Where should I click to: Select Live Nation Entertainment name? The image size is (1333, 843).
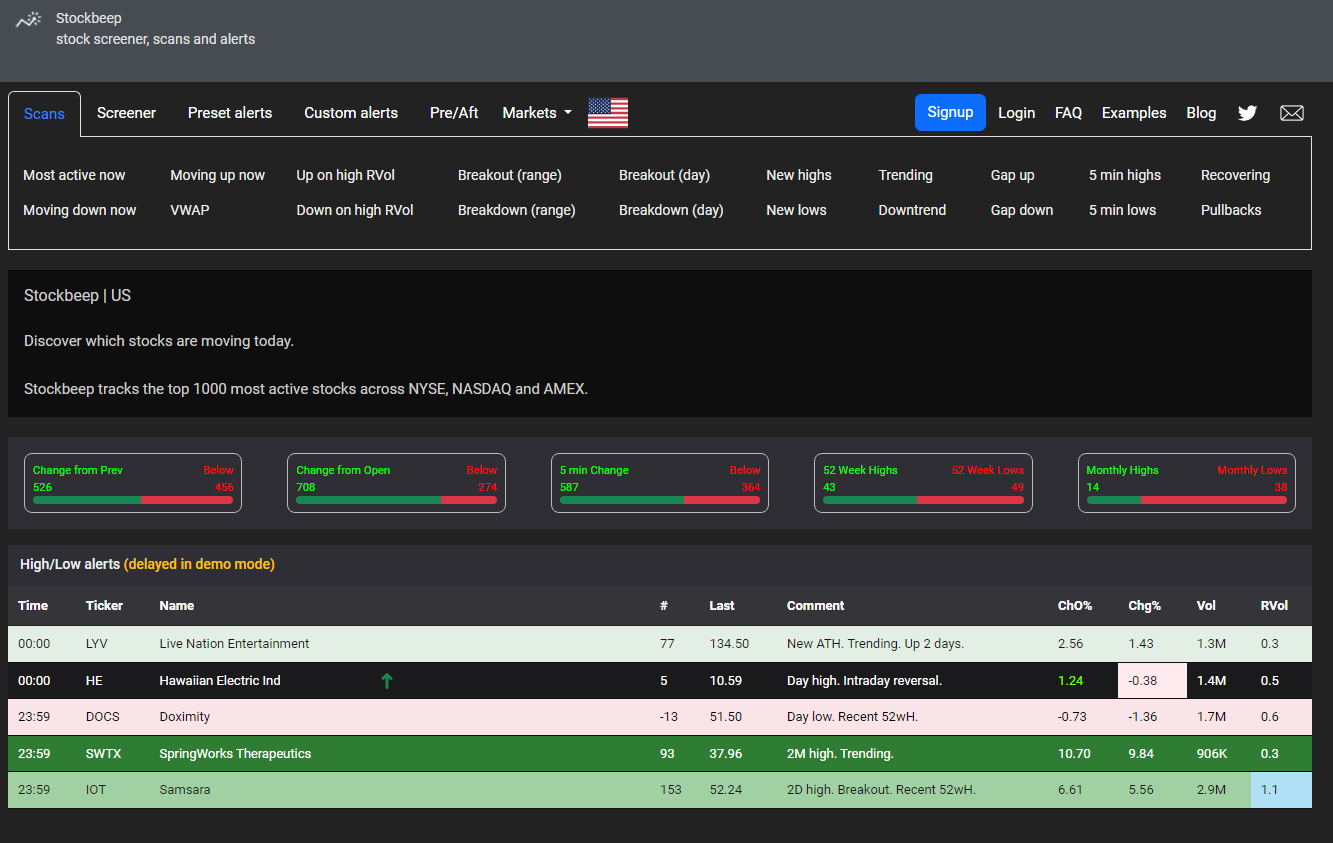[234, 644]
